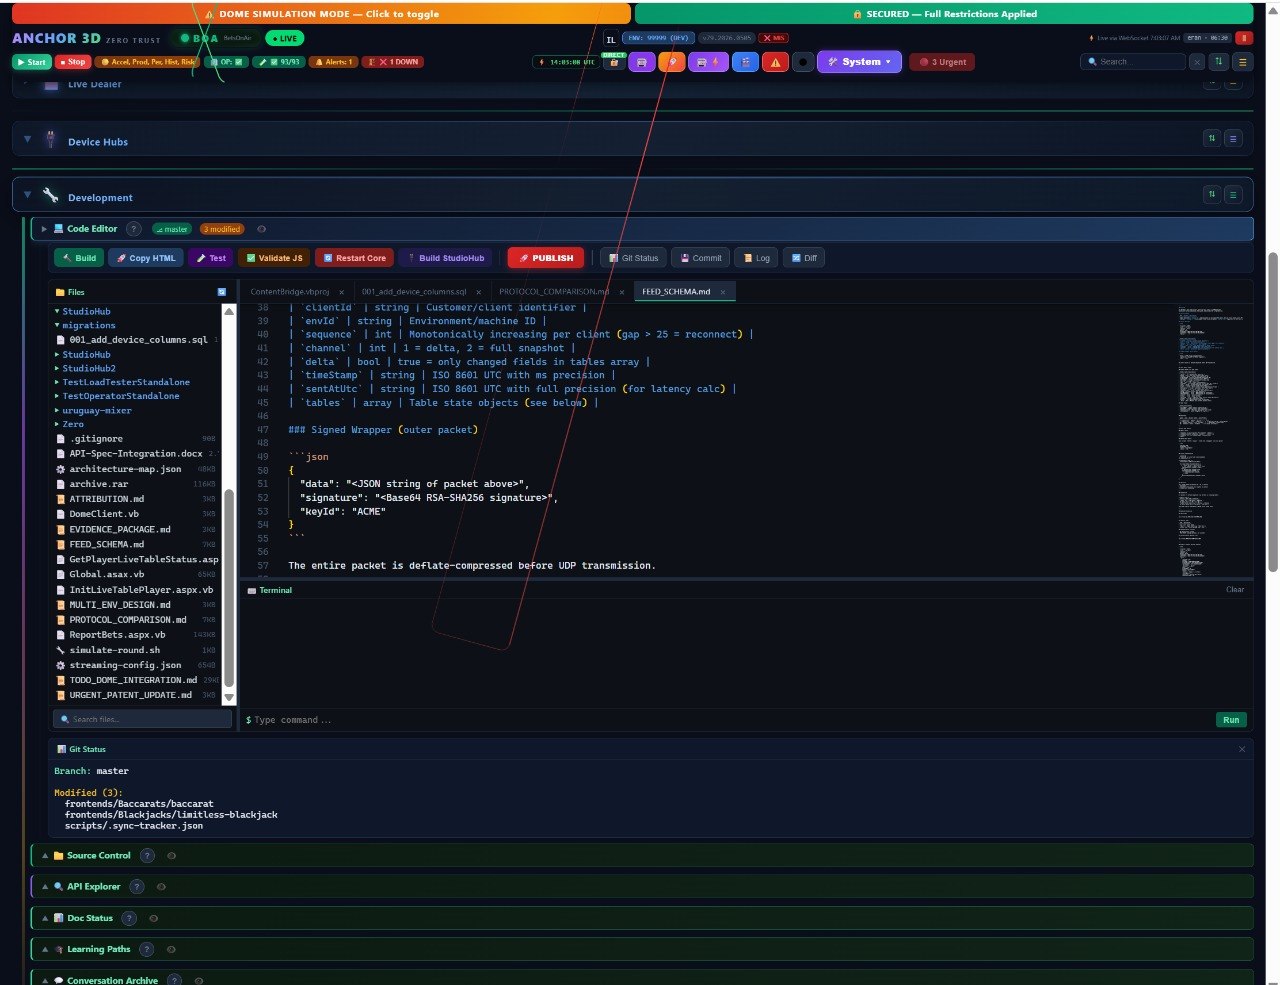Run the terminal command with Run button

pos(1231,720)
